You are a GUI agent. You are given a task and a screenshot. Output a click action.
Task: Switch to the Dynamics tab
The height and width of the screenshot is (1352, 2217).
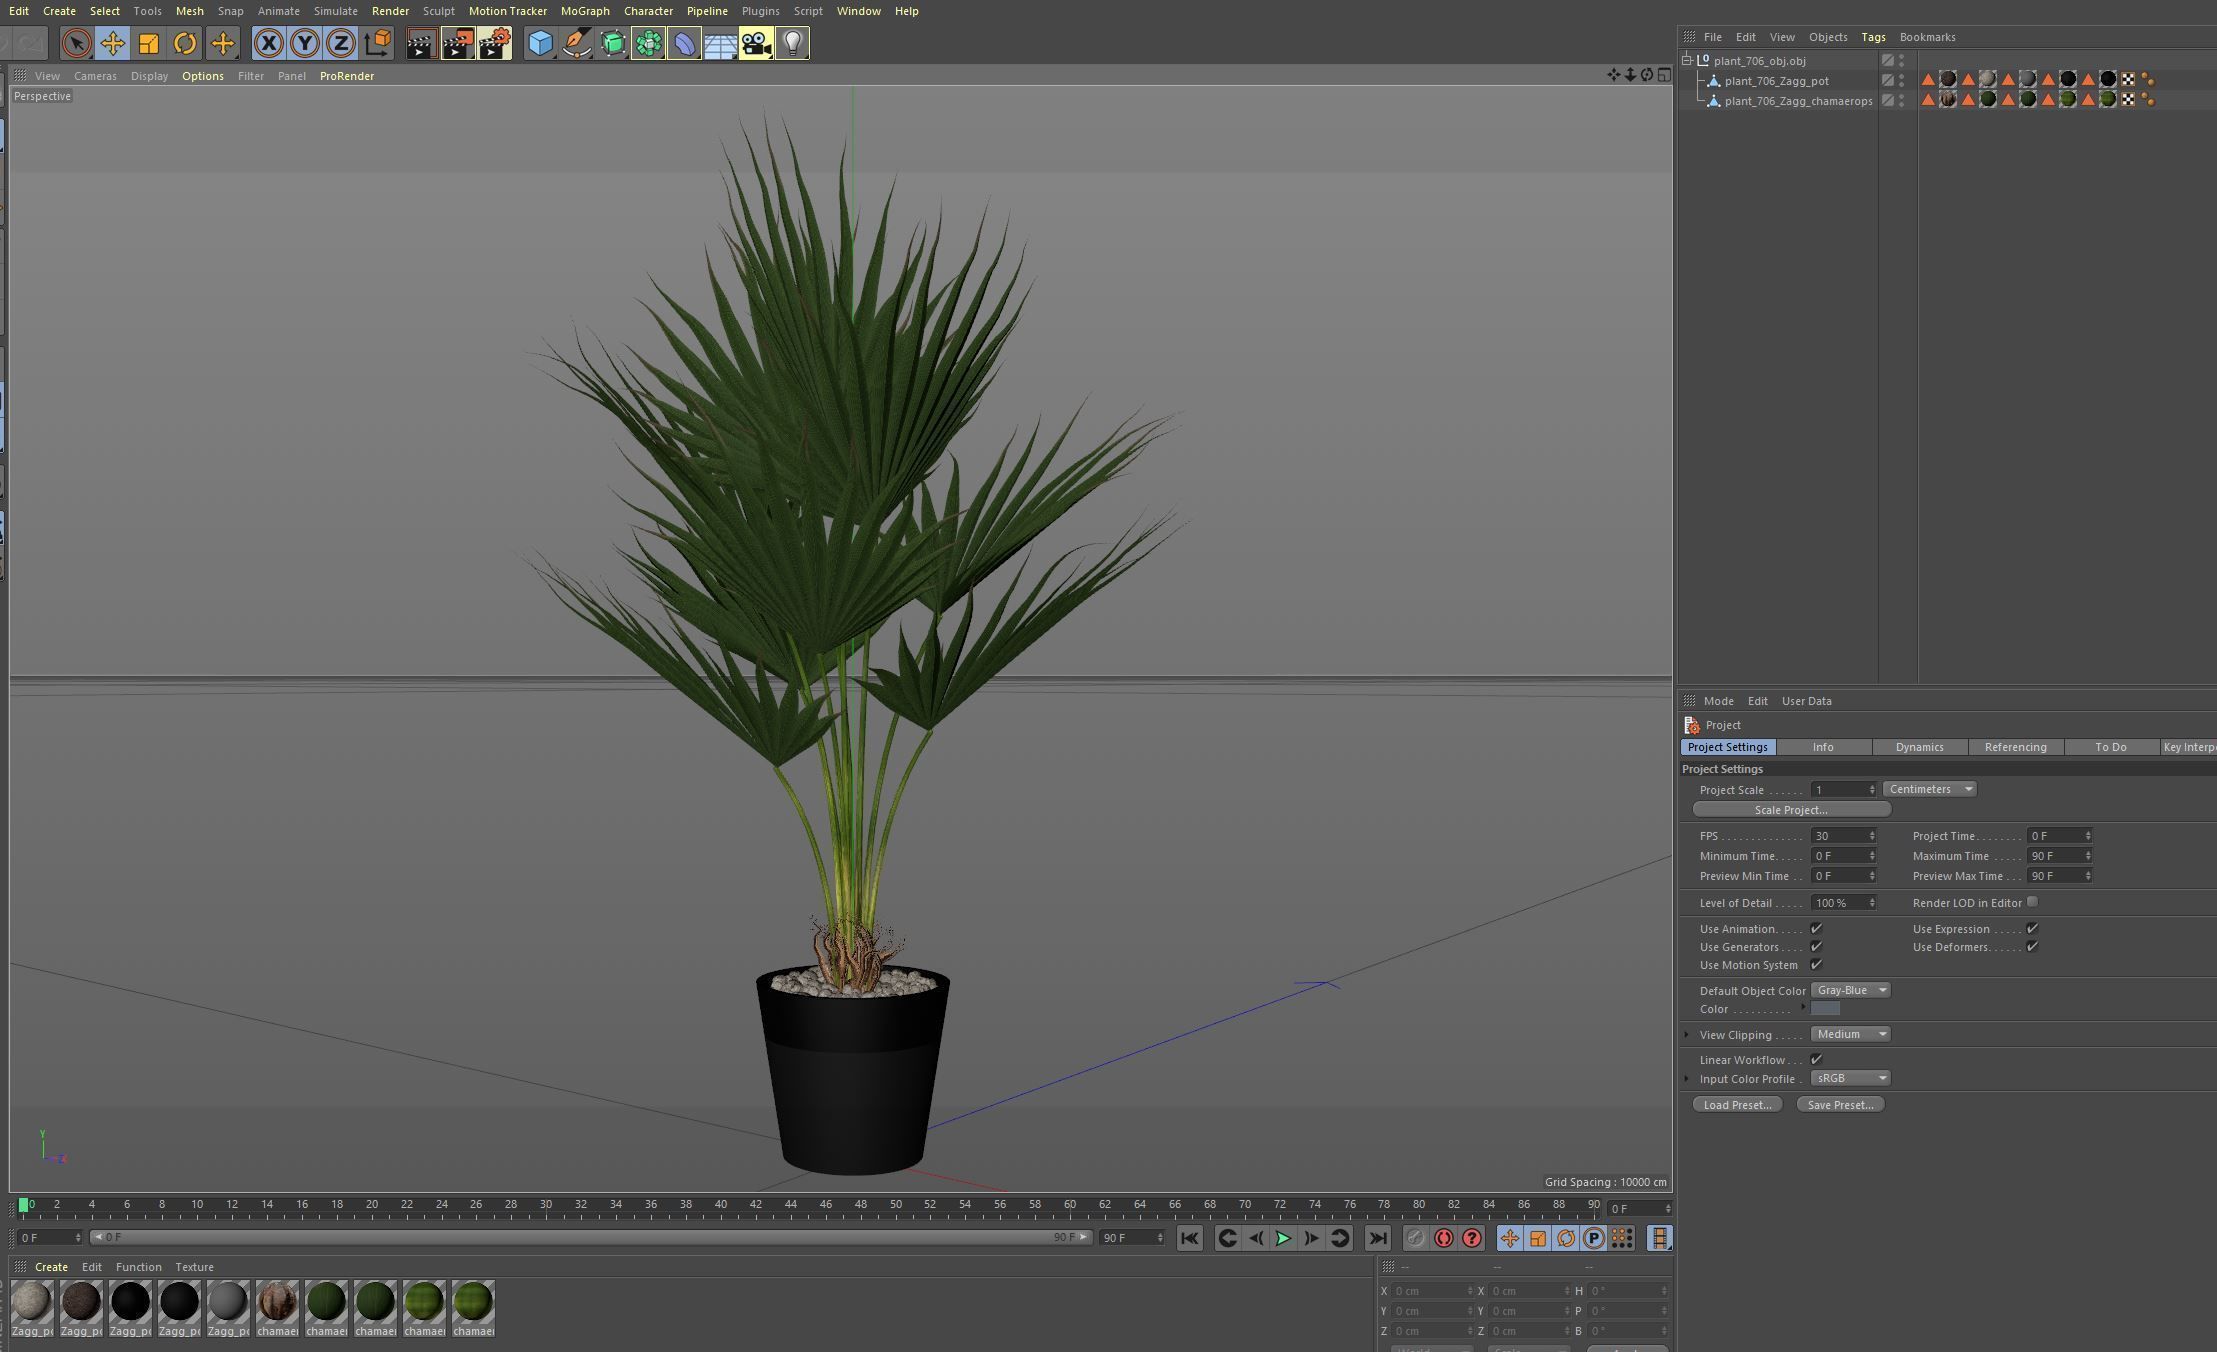1919,747
